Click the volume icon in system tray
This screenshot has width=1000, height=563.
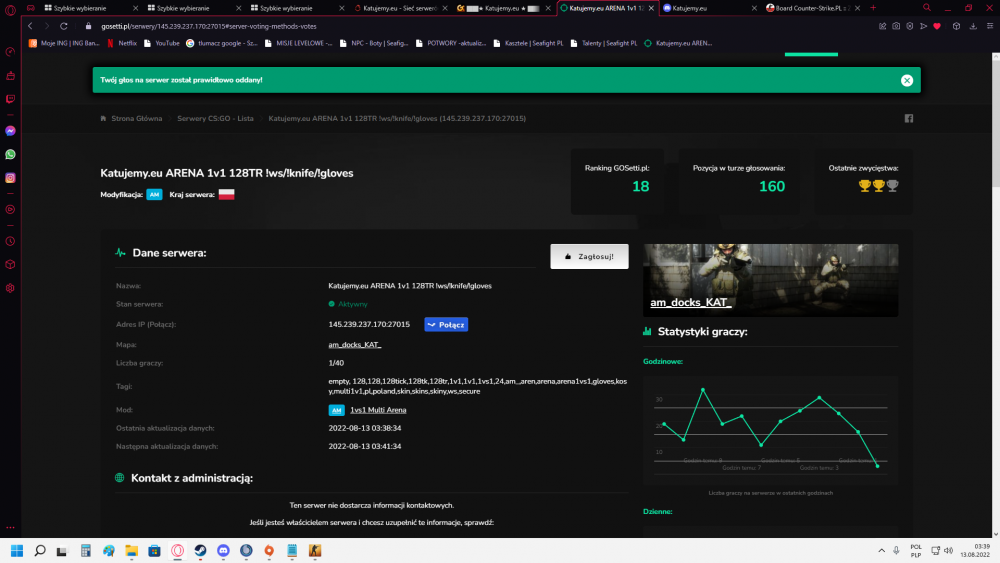[x=948, y=550]
